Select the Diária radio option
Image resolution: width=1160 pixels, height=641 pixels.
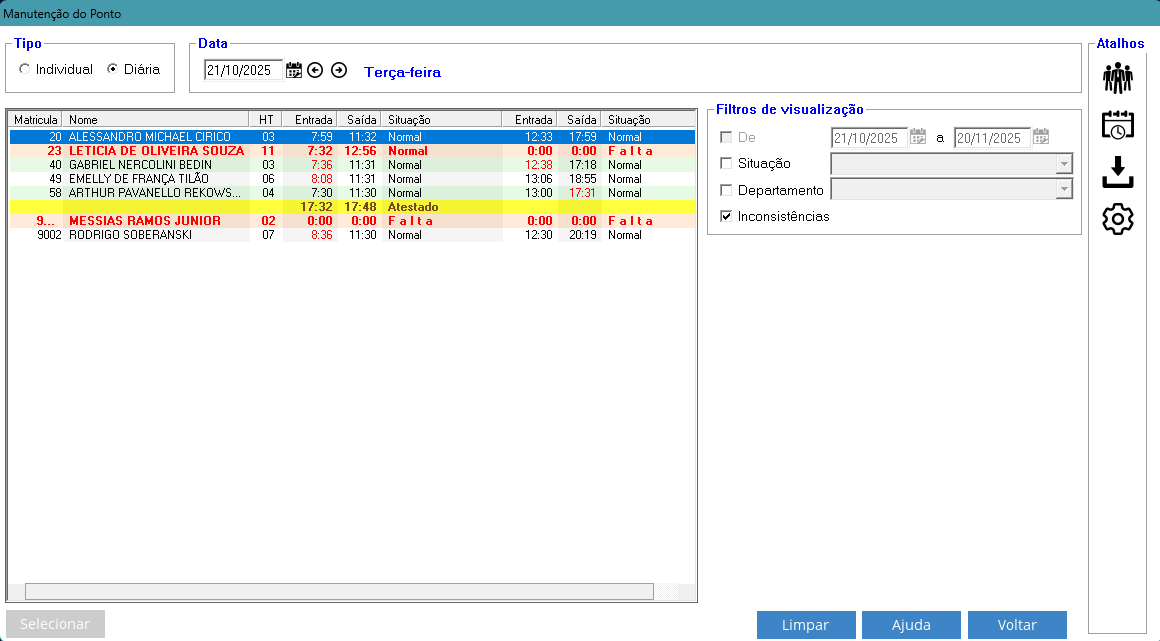point(113,70)
